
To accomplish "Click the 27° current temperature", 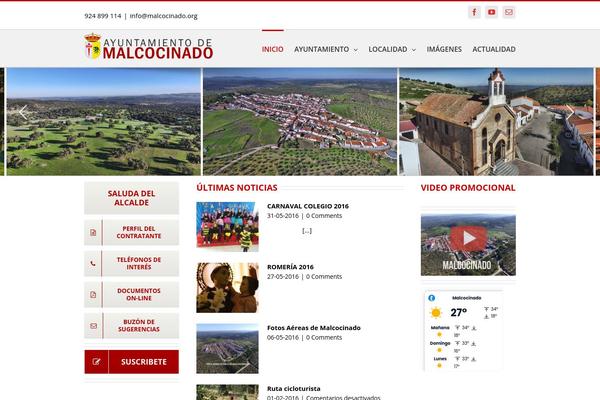I will coord(458,312).
